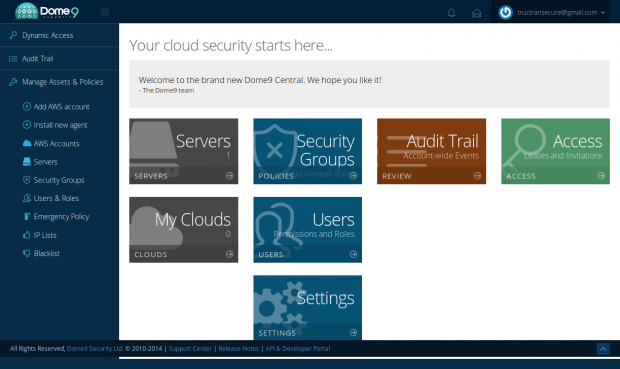620x369 pixels.
Task: Click the arrow icon on CLOUDS bar
Action: tap(229, 254)
